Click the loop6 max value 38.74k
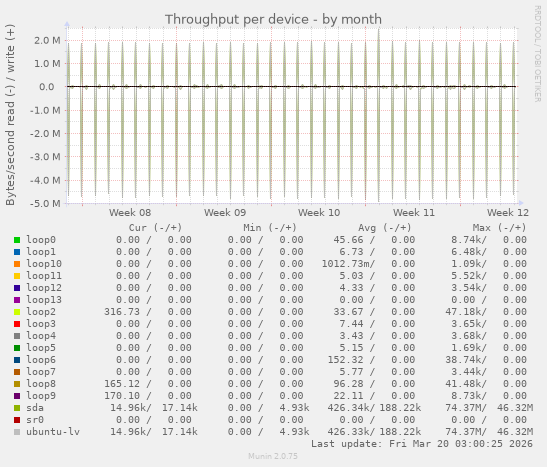 [463, 360]
